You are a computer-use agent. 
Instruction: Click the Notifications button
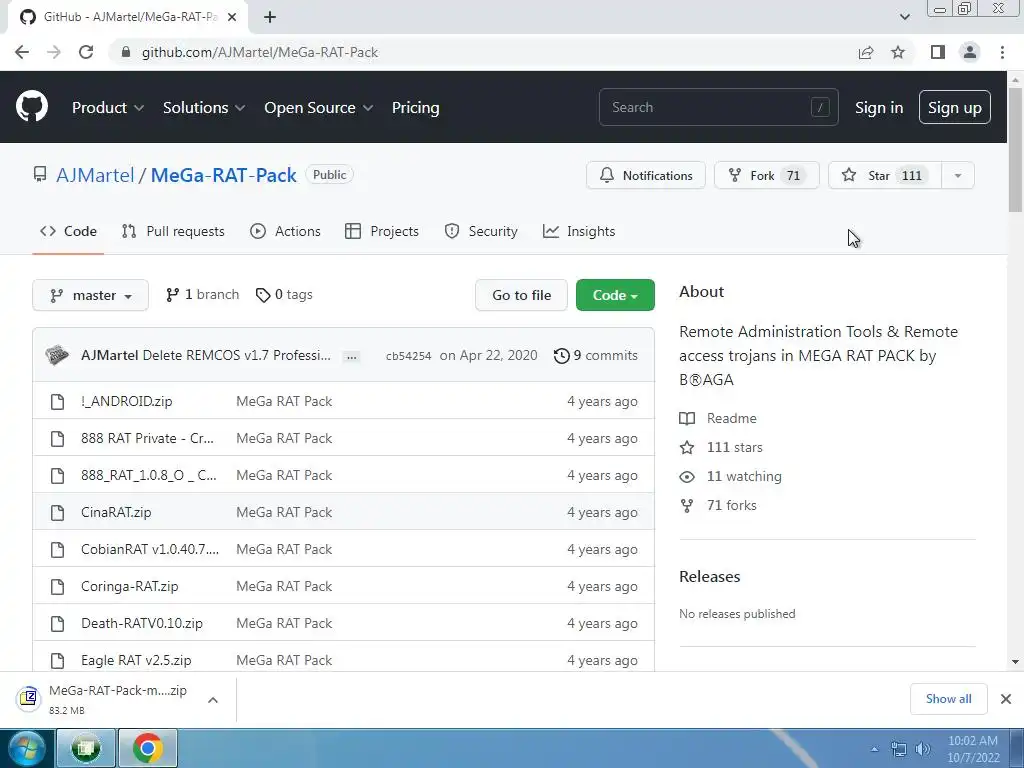coord(646,176)
